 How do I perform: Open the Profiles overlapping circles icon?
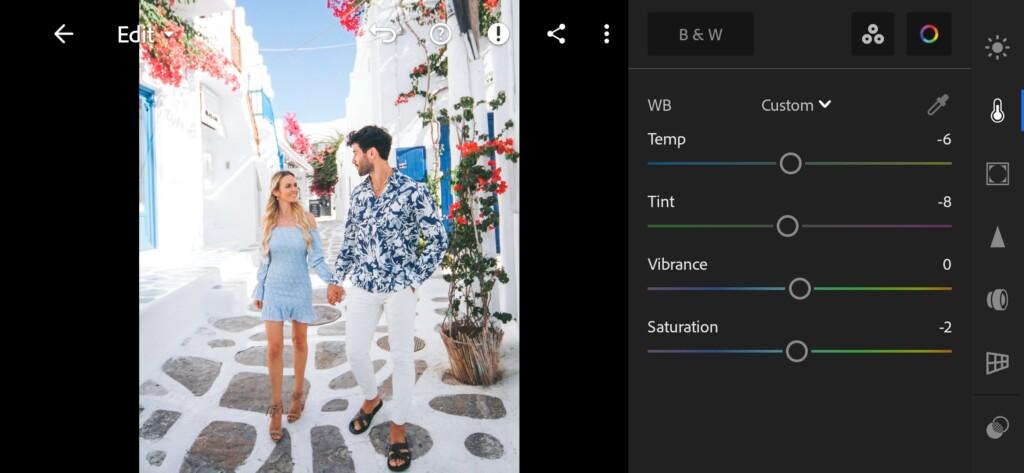click(x=997, y=428)
